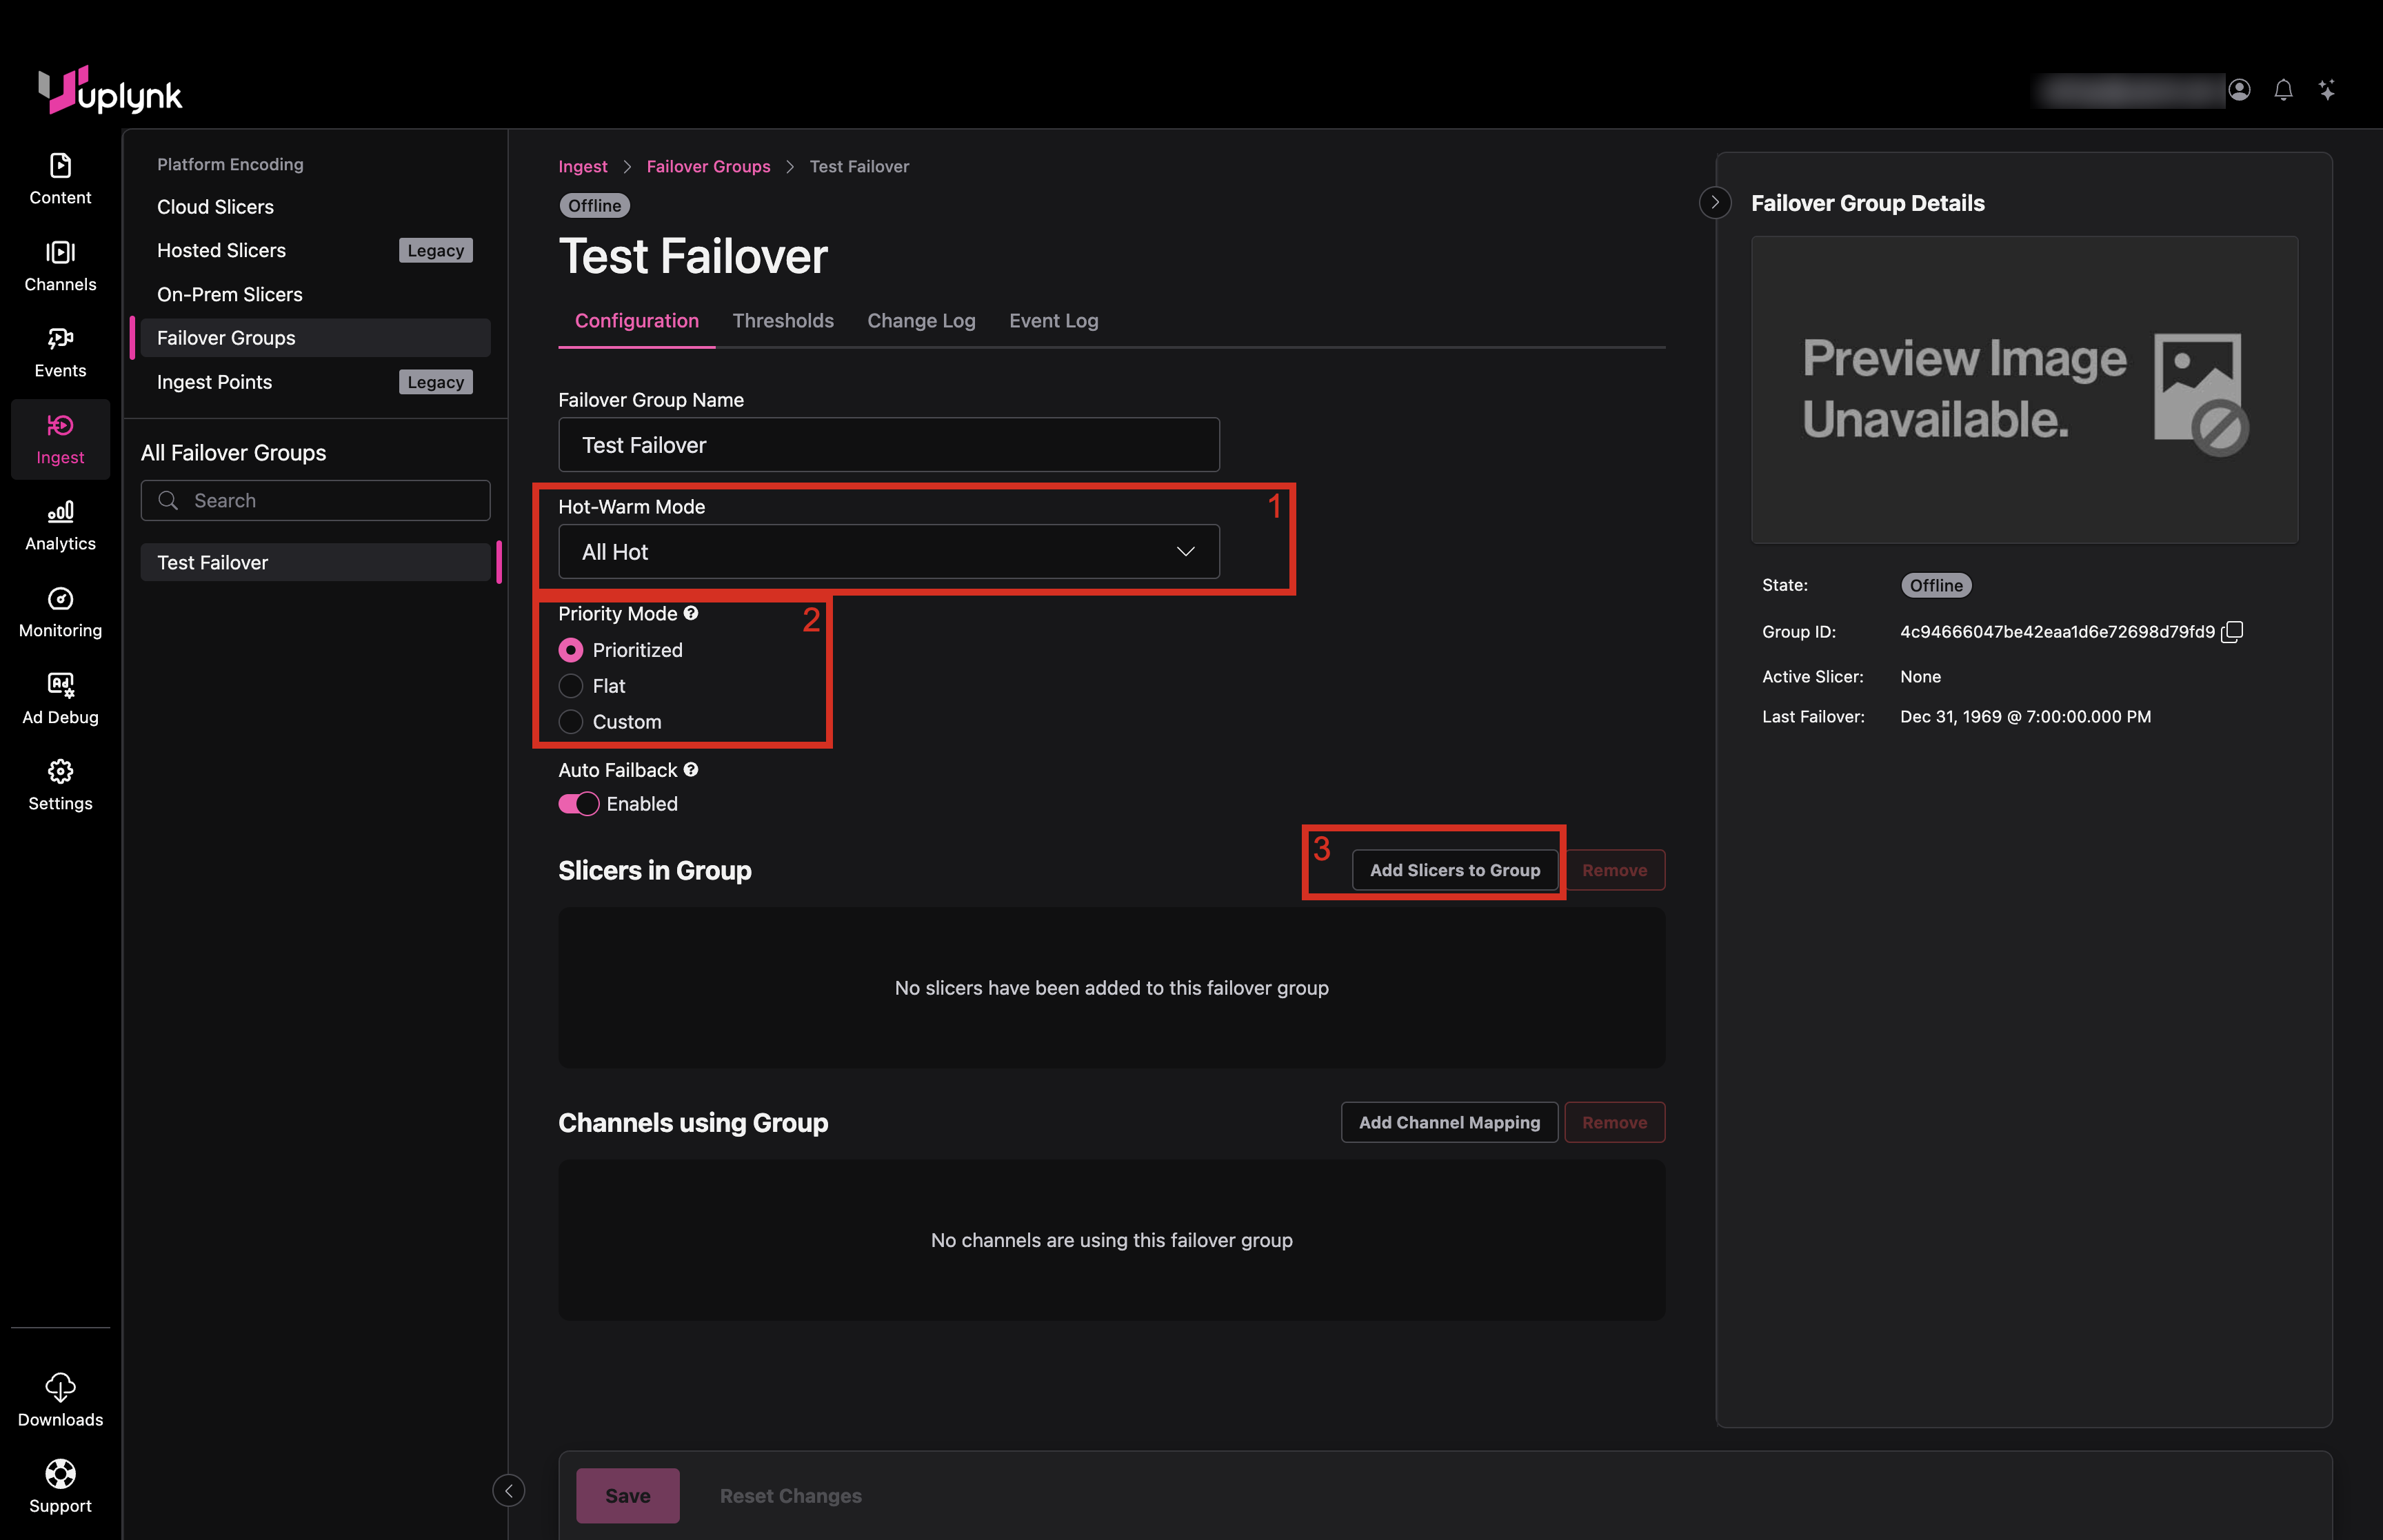Switch to the Thresholds tab
The height and width of the screenshot is (1540, 2383).
point(782,321)
